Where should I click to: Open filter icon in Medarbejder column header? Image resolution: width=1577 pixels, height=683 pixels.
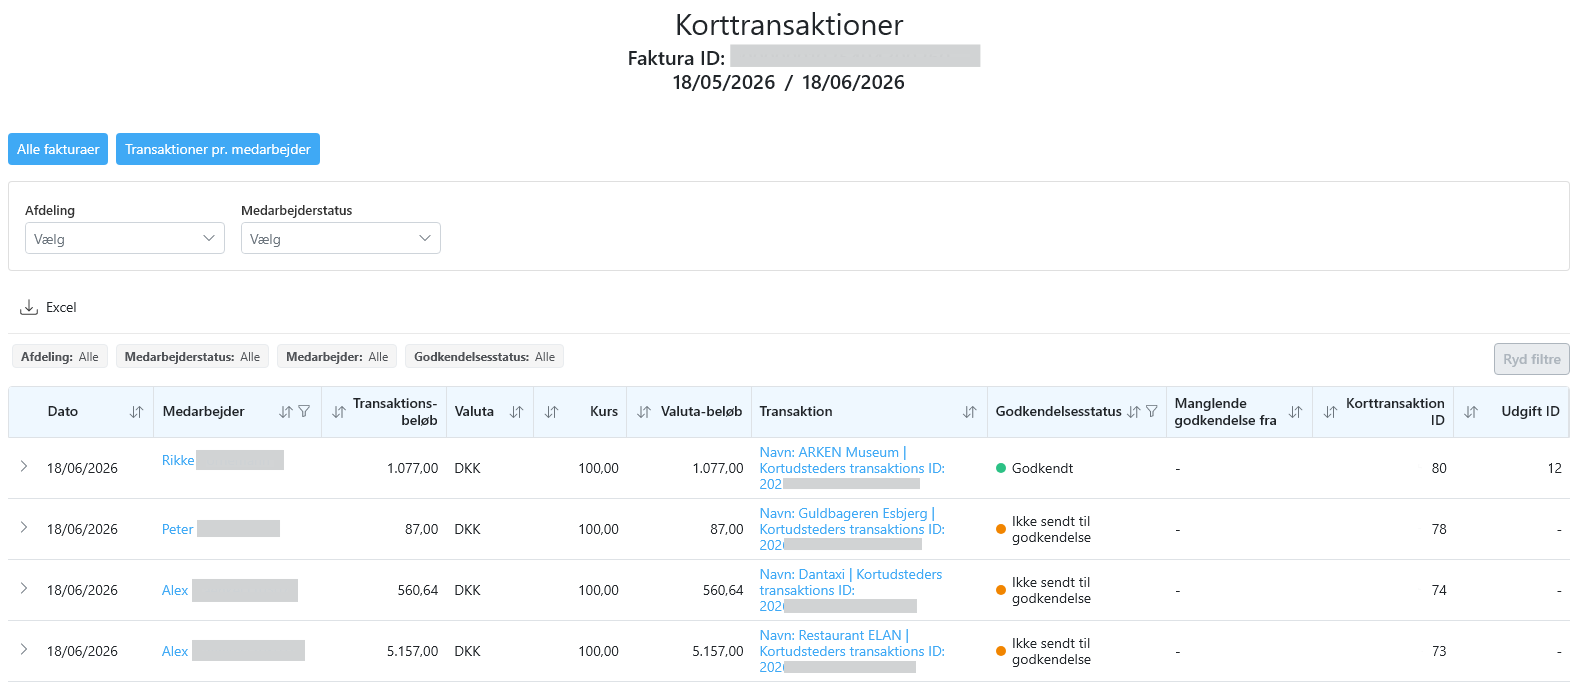(x=304, y=412)
